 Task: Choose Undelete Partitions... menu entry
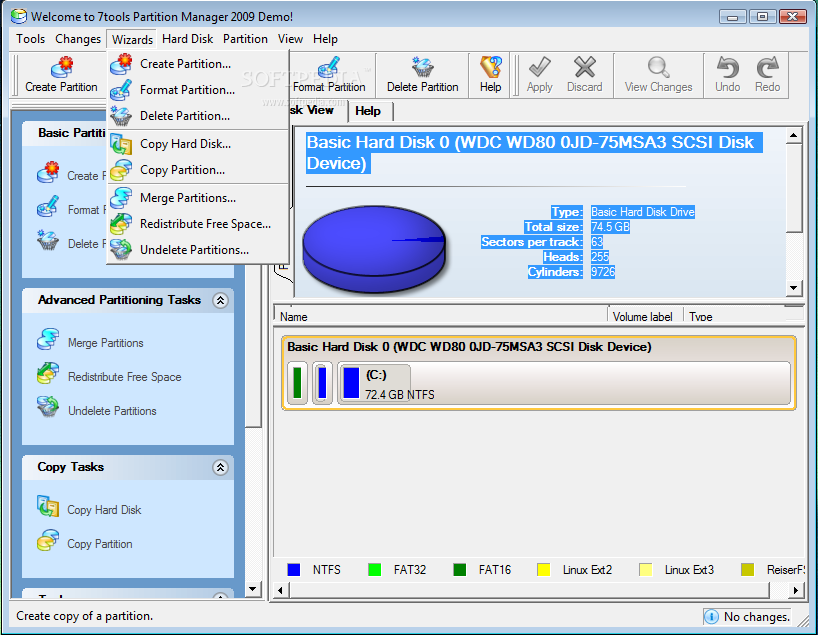point(198,250)
